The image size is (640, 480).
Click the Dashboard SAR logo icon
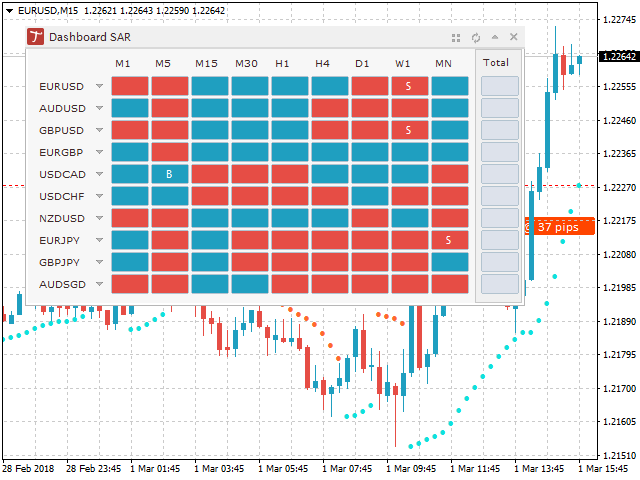tap(36, 37)
